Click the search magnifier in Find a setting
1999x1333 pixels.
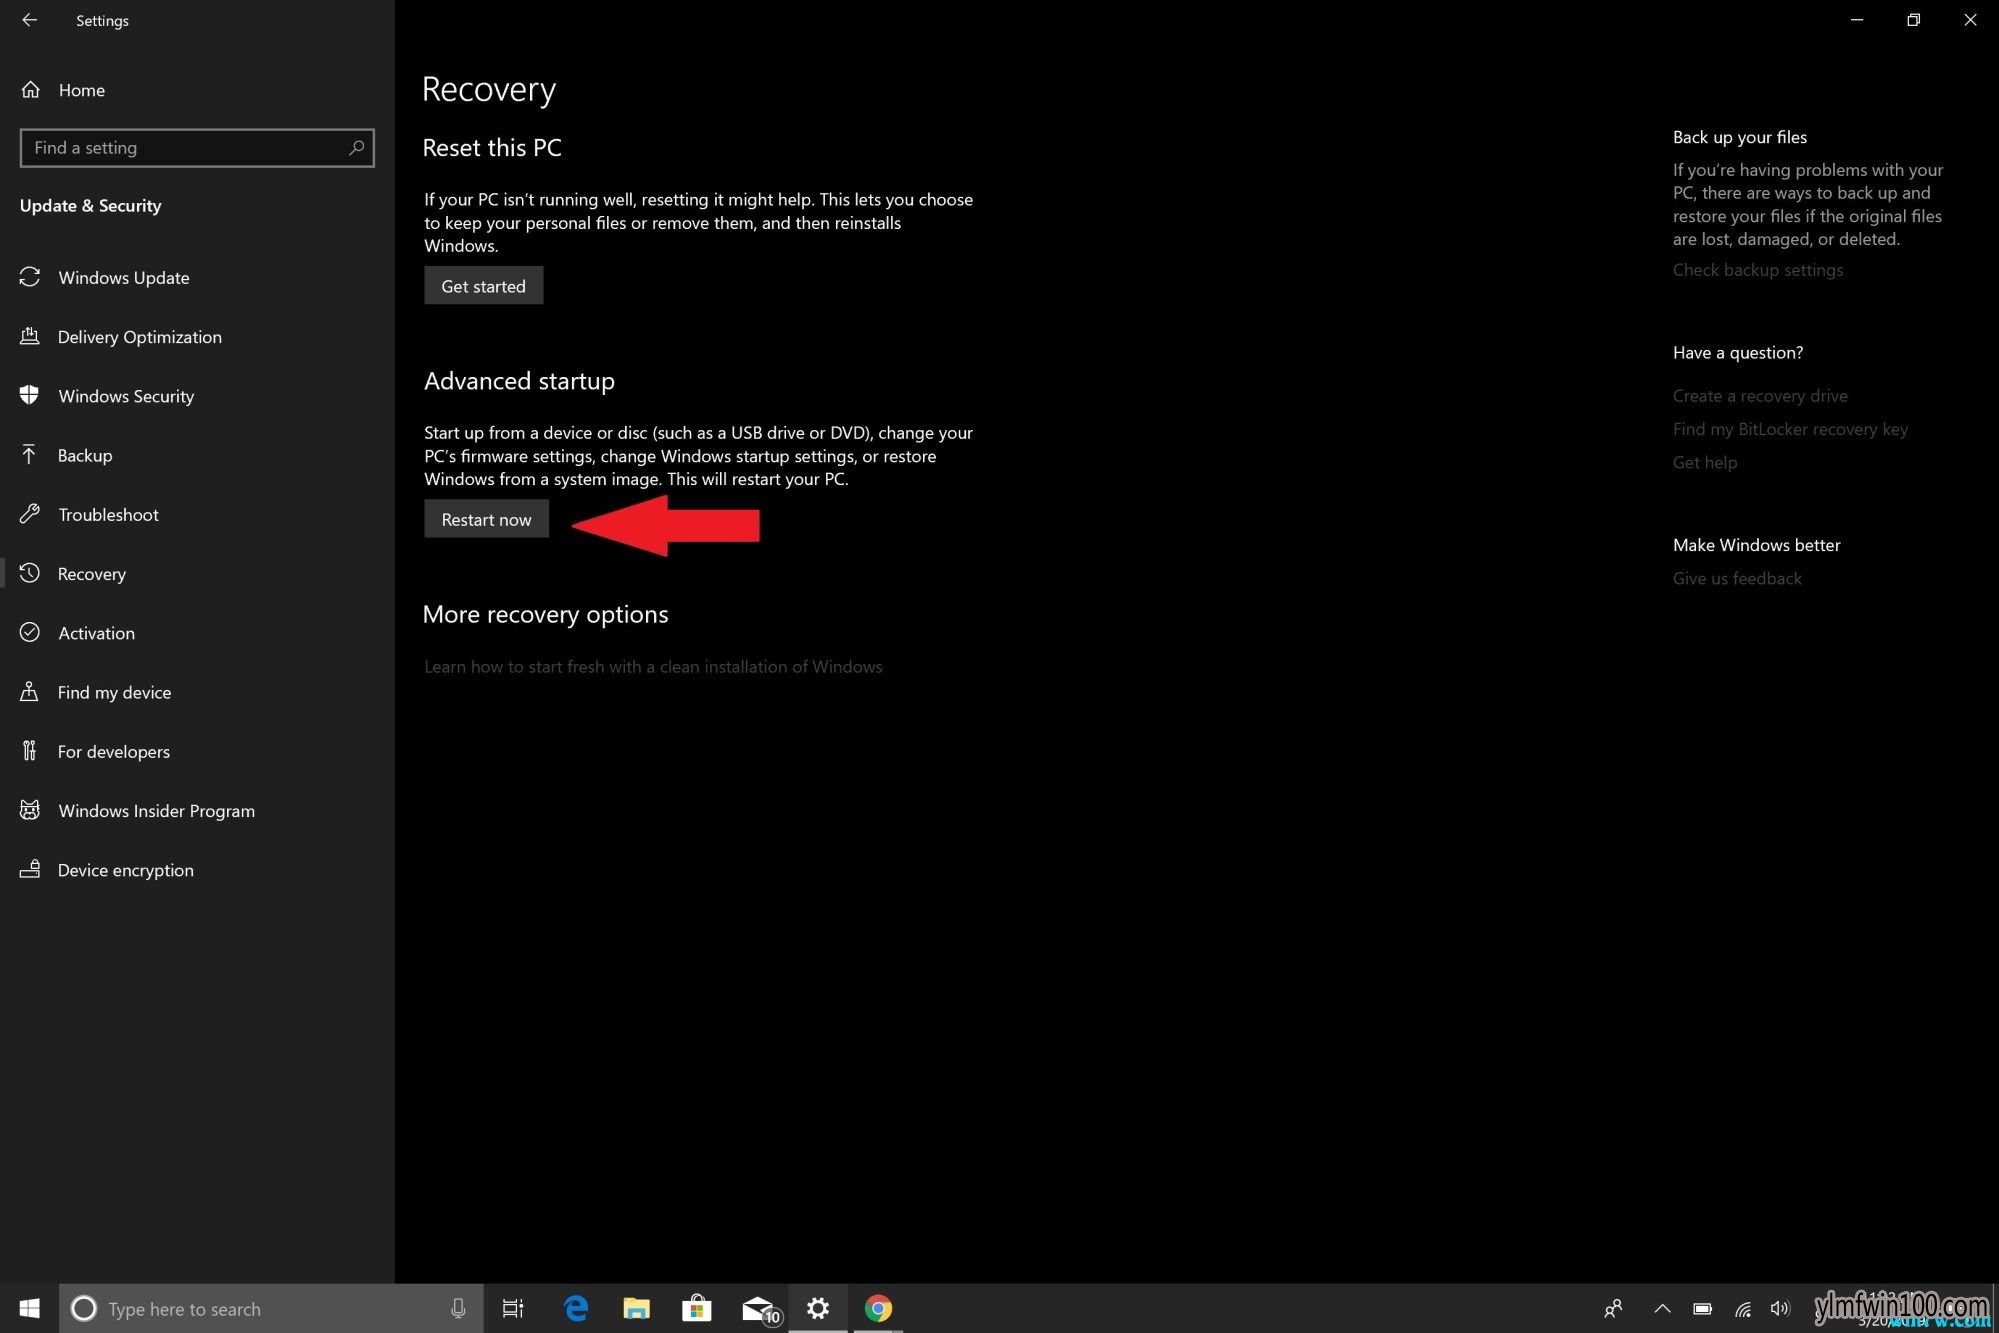pyautogui.click(x=356, y=148)
